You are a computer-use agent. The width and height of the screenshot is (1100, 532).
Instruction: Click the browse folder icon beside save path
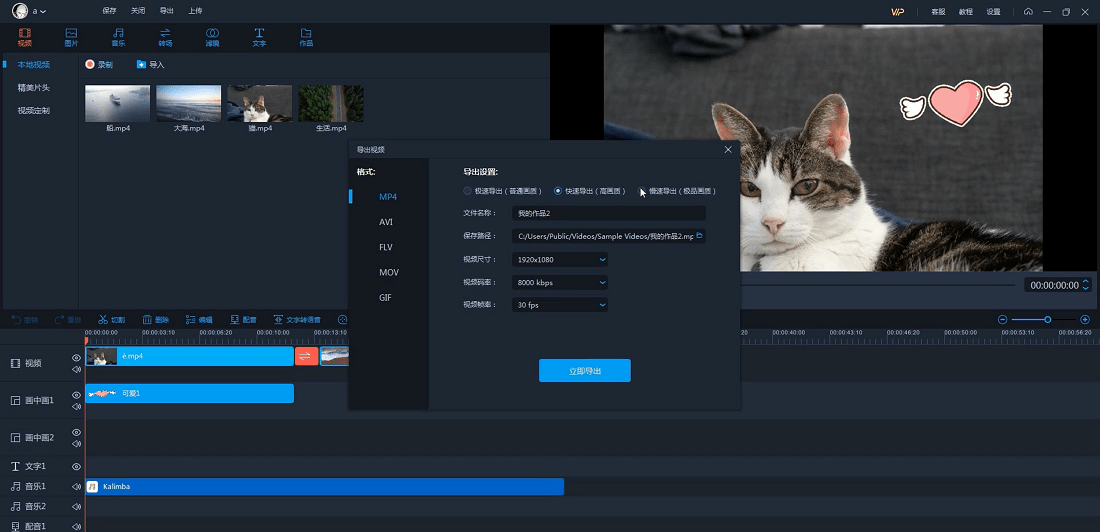point(700,236)
